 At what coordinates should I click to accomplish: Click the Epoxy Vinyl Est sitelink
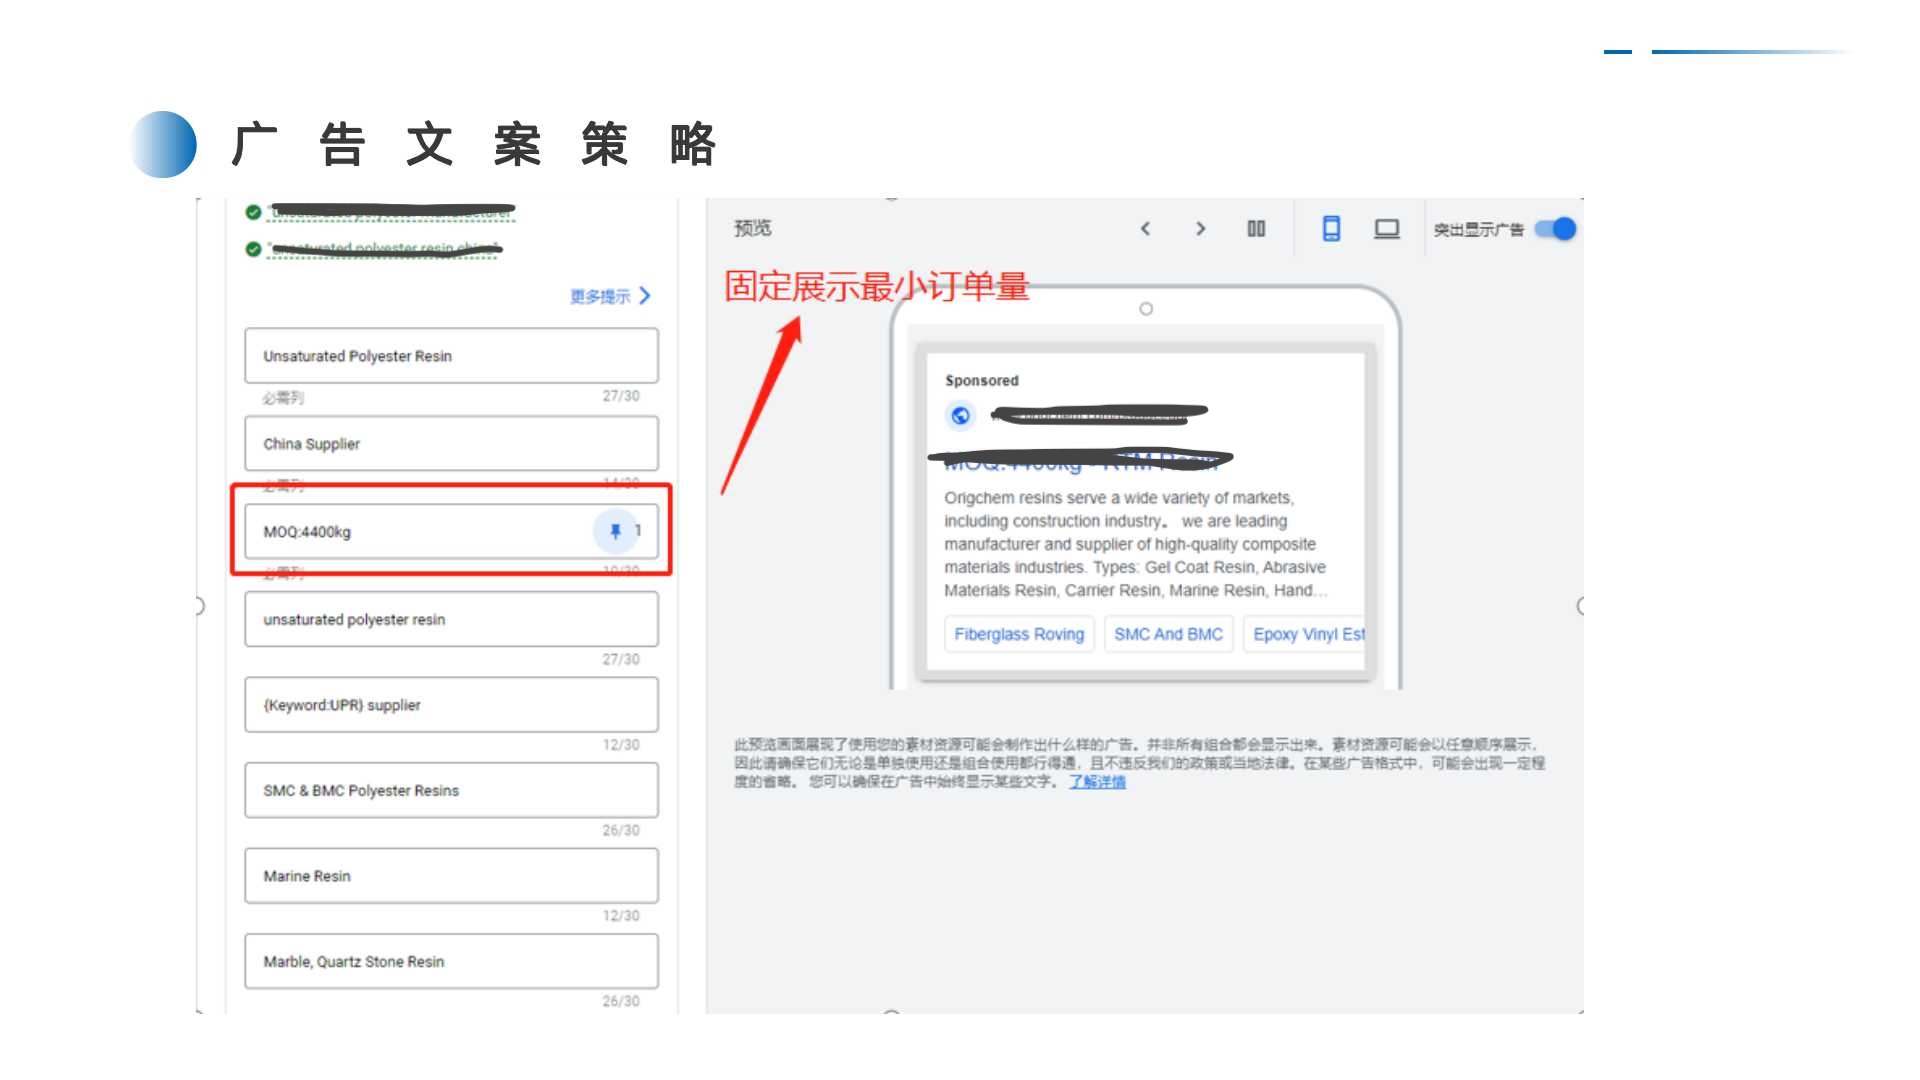point(1307,634)
